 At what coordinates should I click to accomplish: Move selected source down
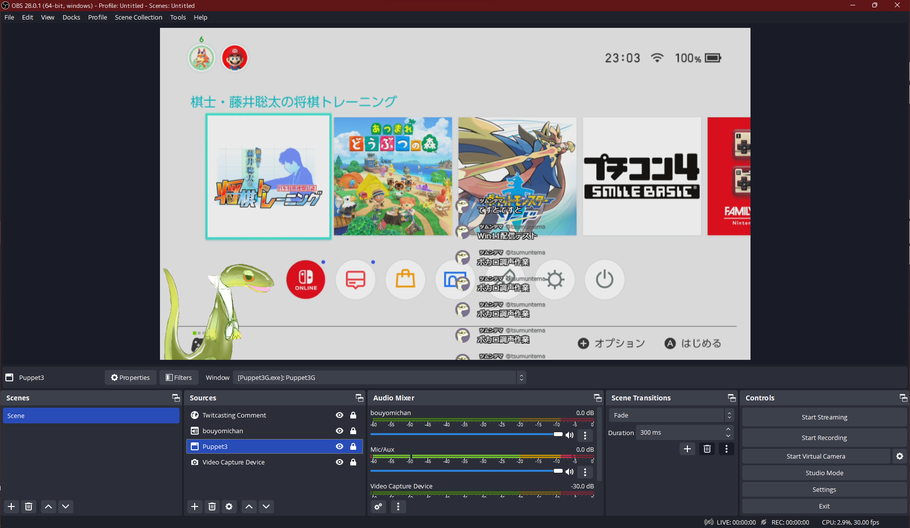click(266, 507)
